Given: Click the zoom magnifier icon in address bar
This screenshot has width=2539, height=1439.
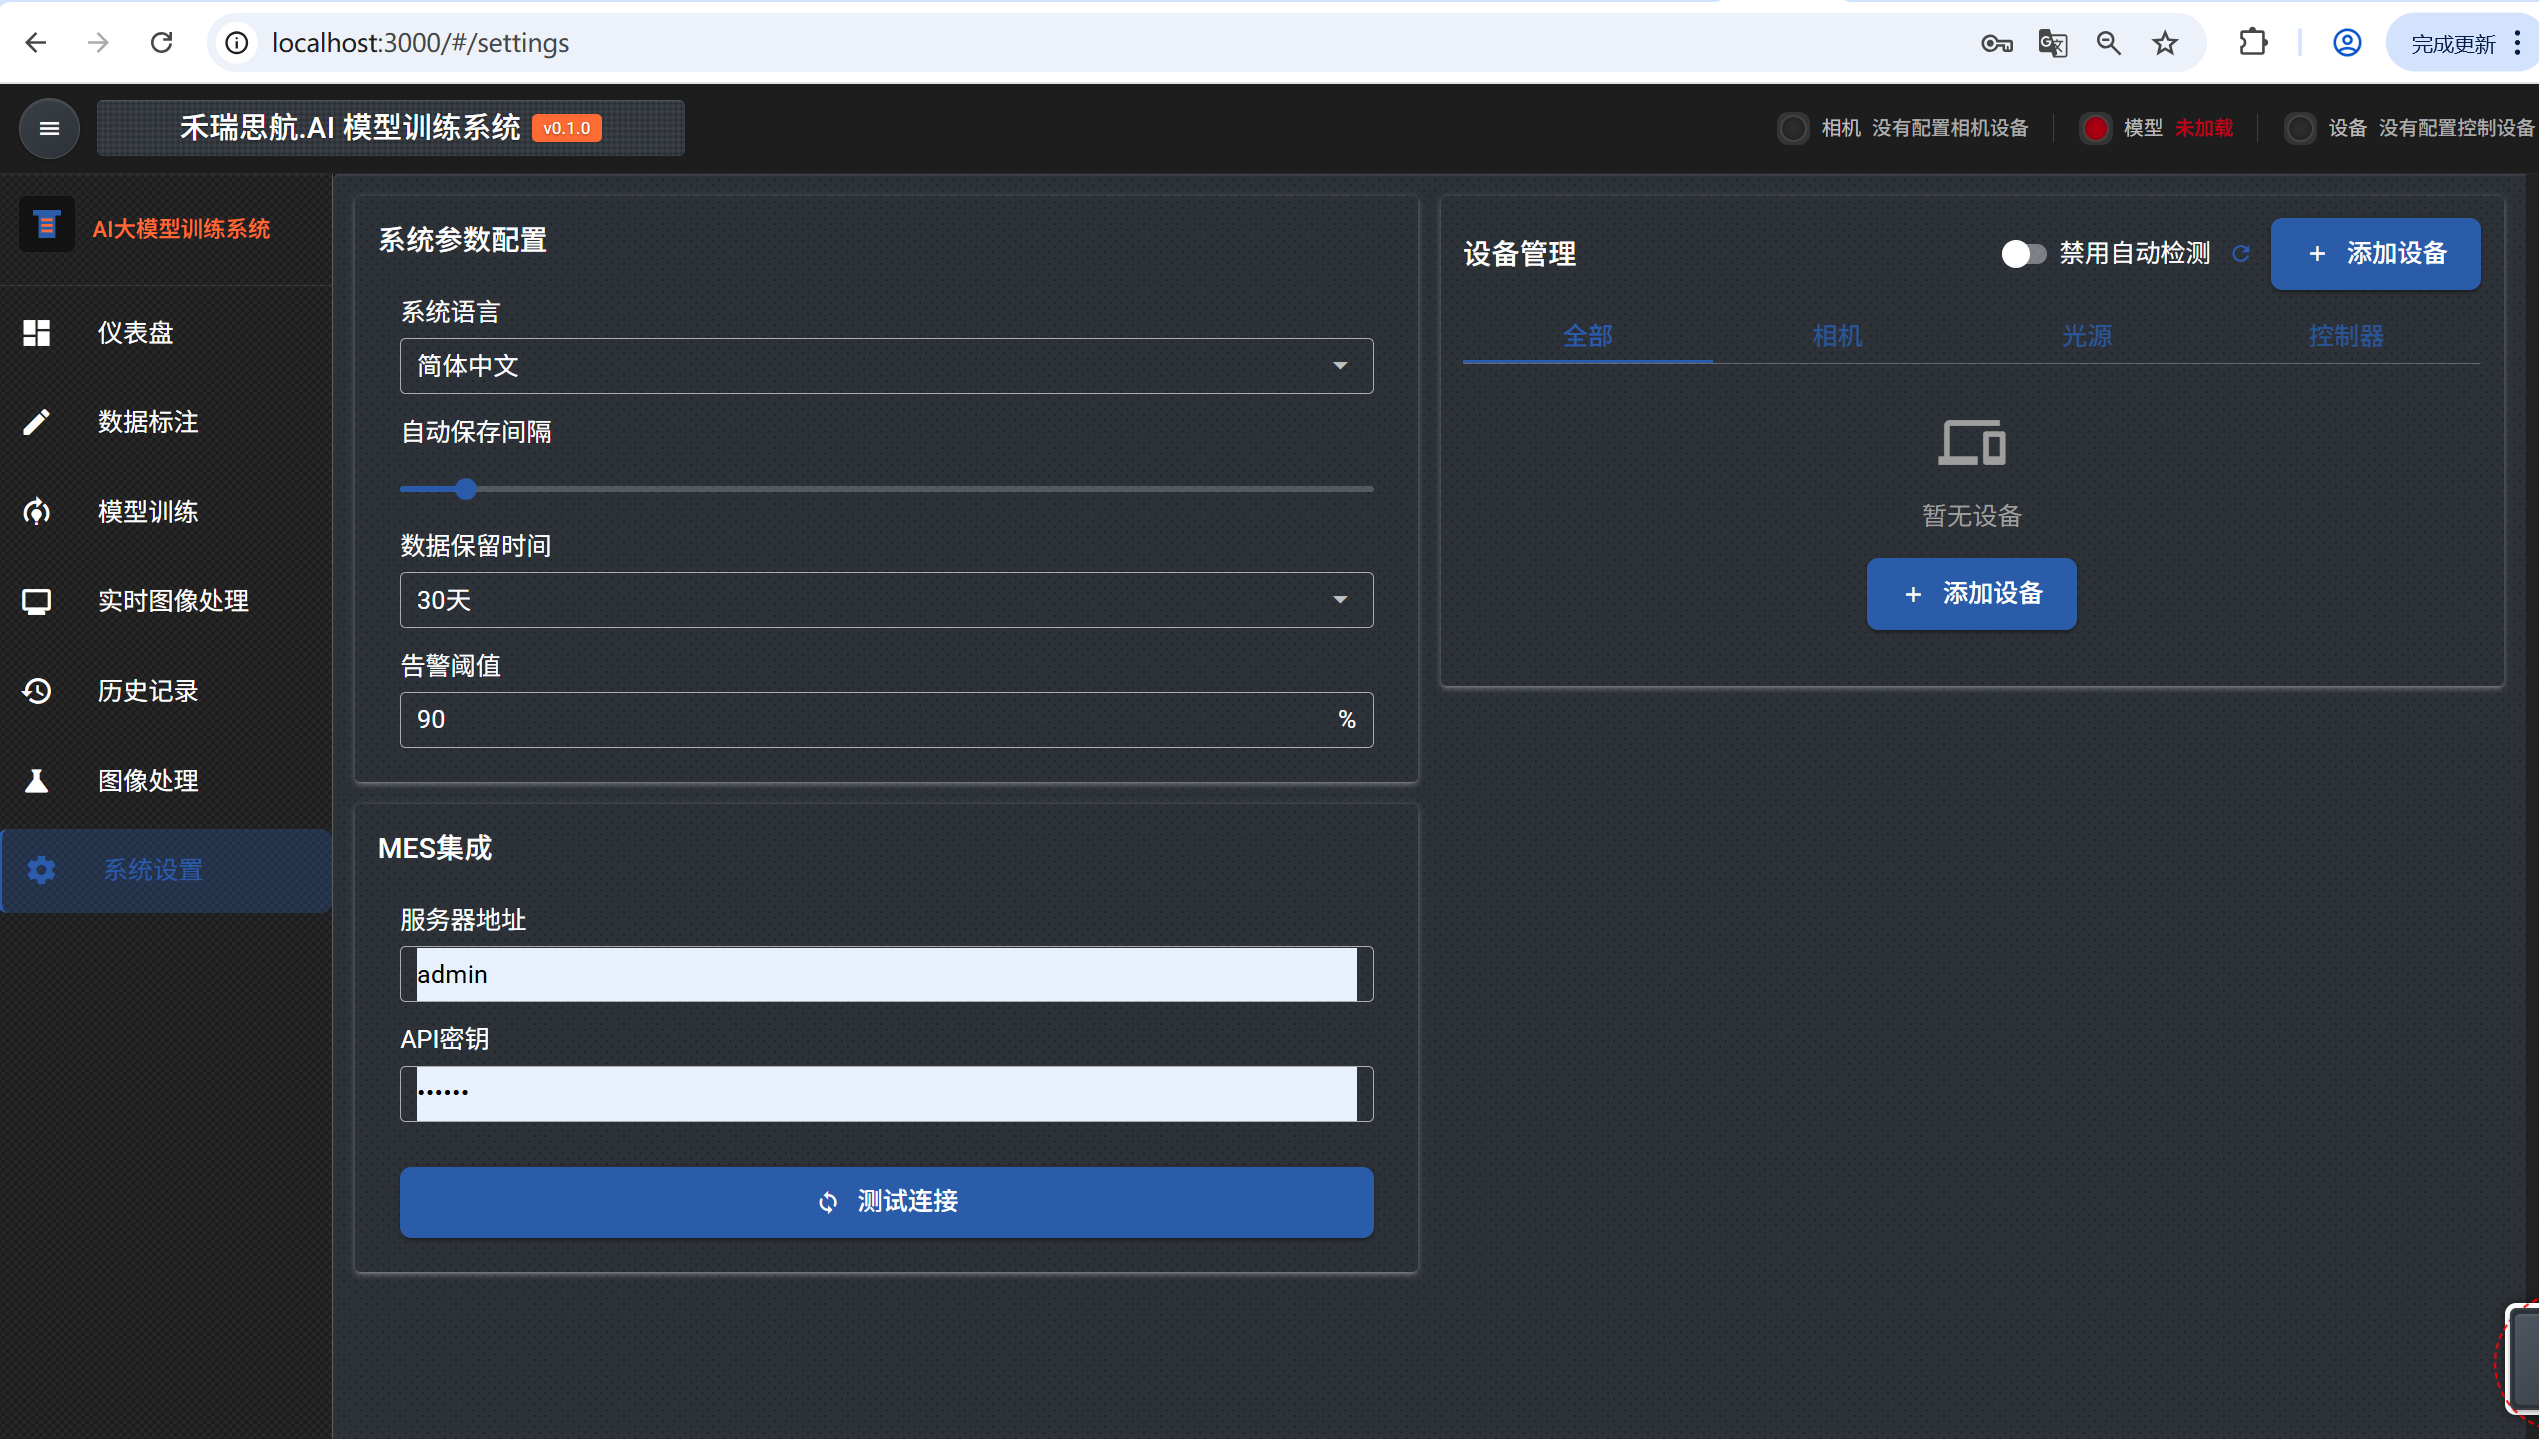Looking at the screenshot, I should tap(2109, 43).
